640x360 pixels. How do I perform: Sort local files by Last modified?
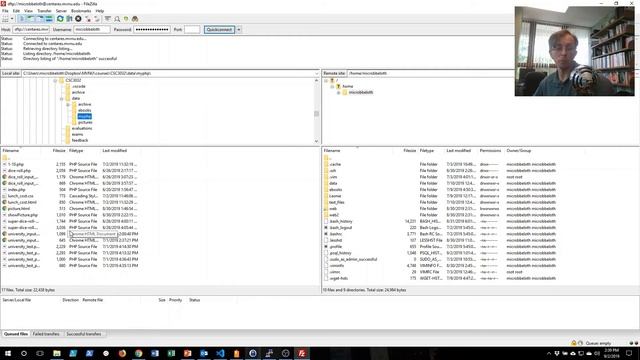click(x=115, y=151)
